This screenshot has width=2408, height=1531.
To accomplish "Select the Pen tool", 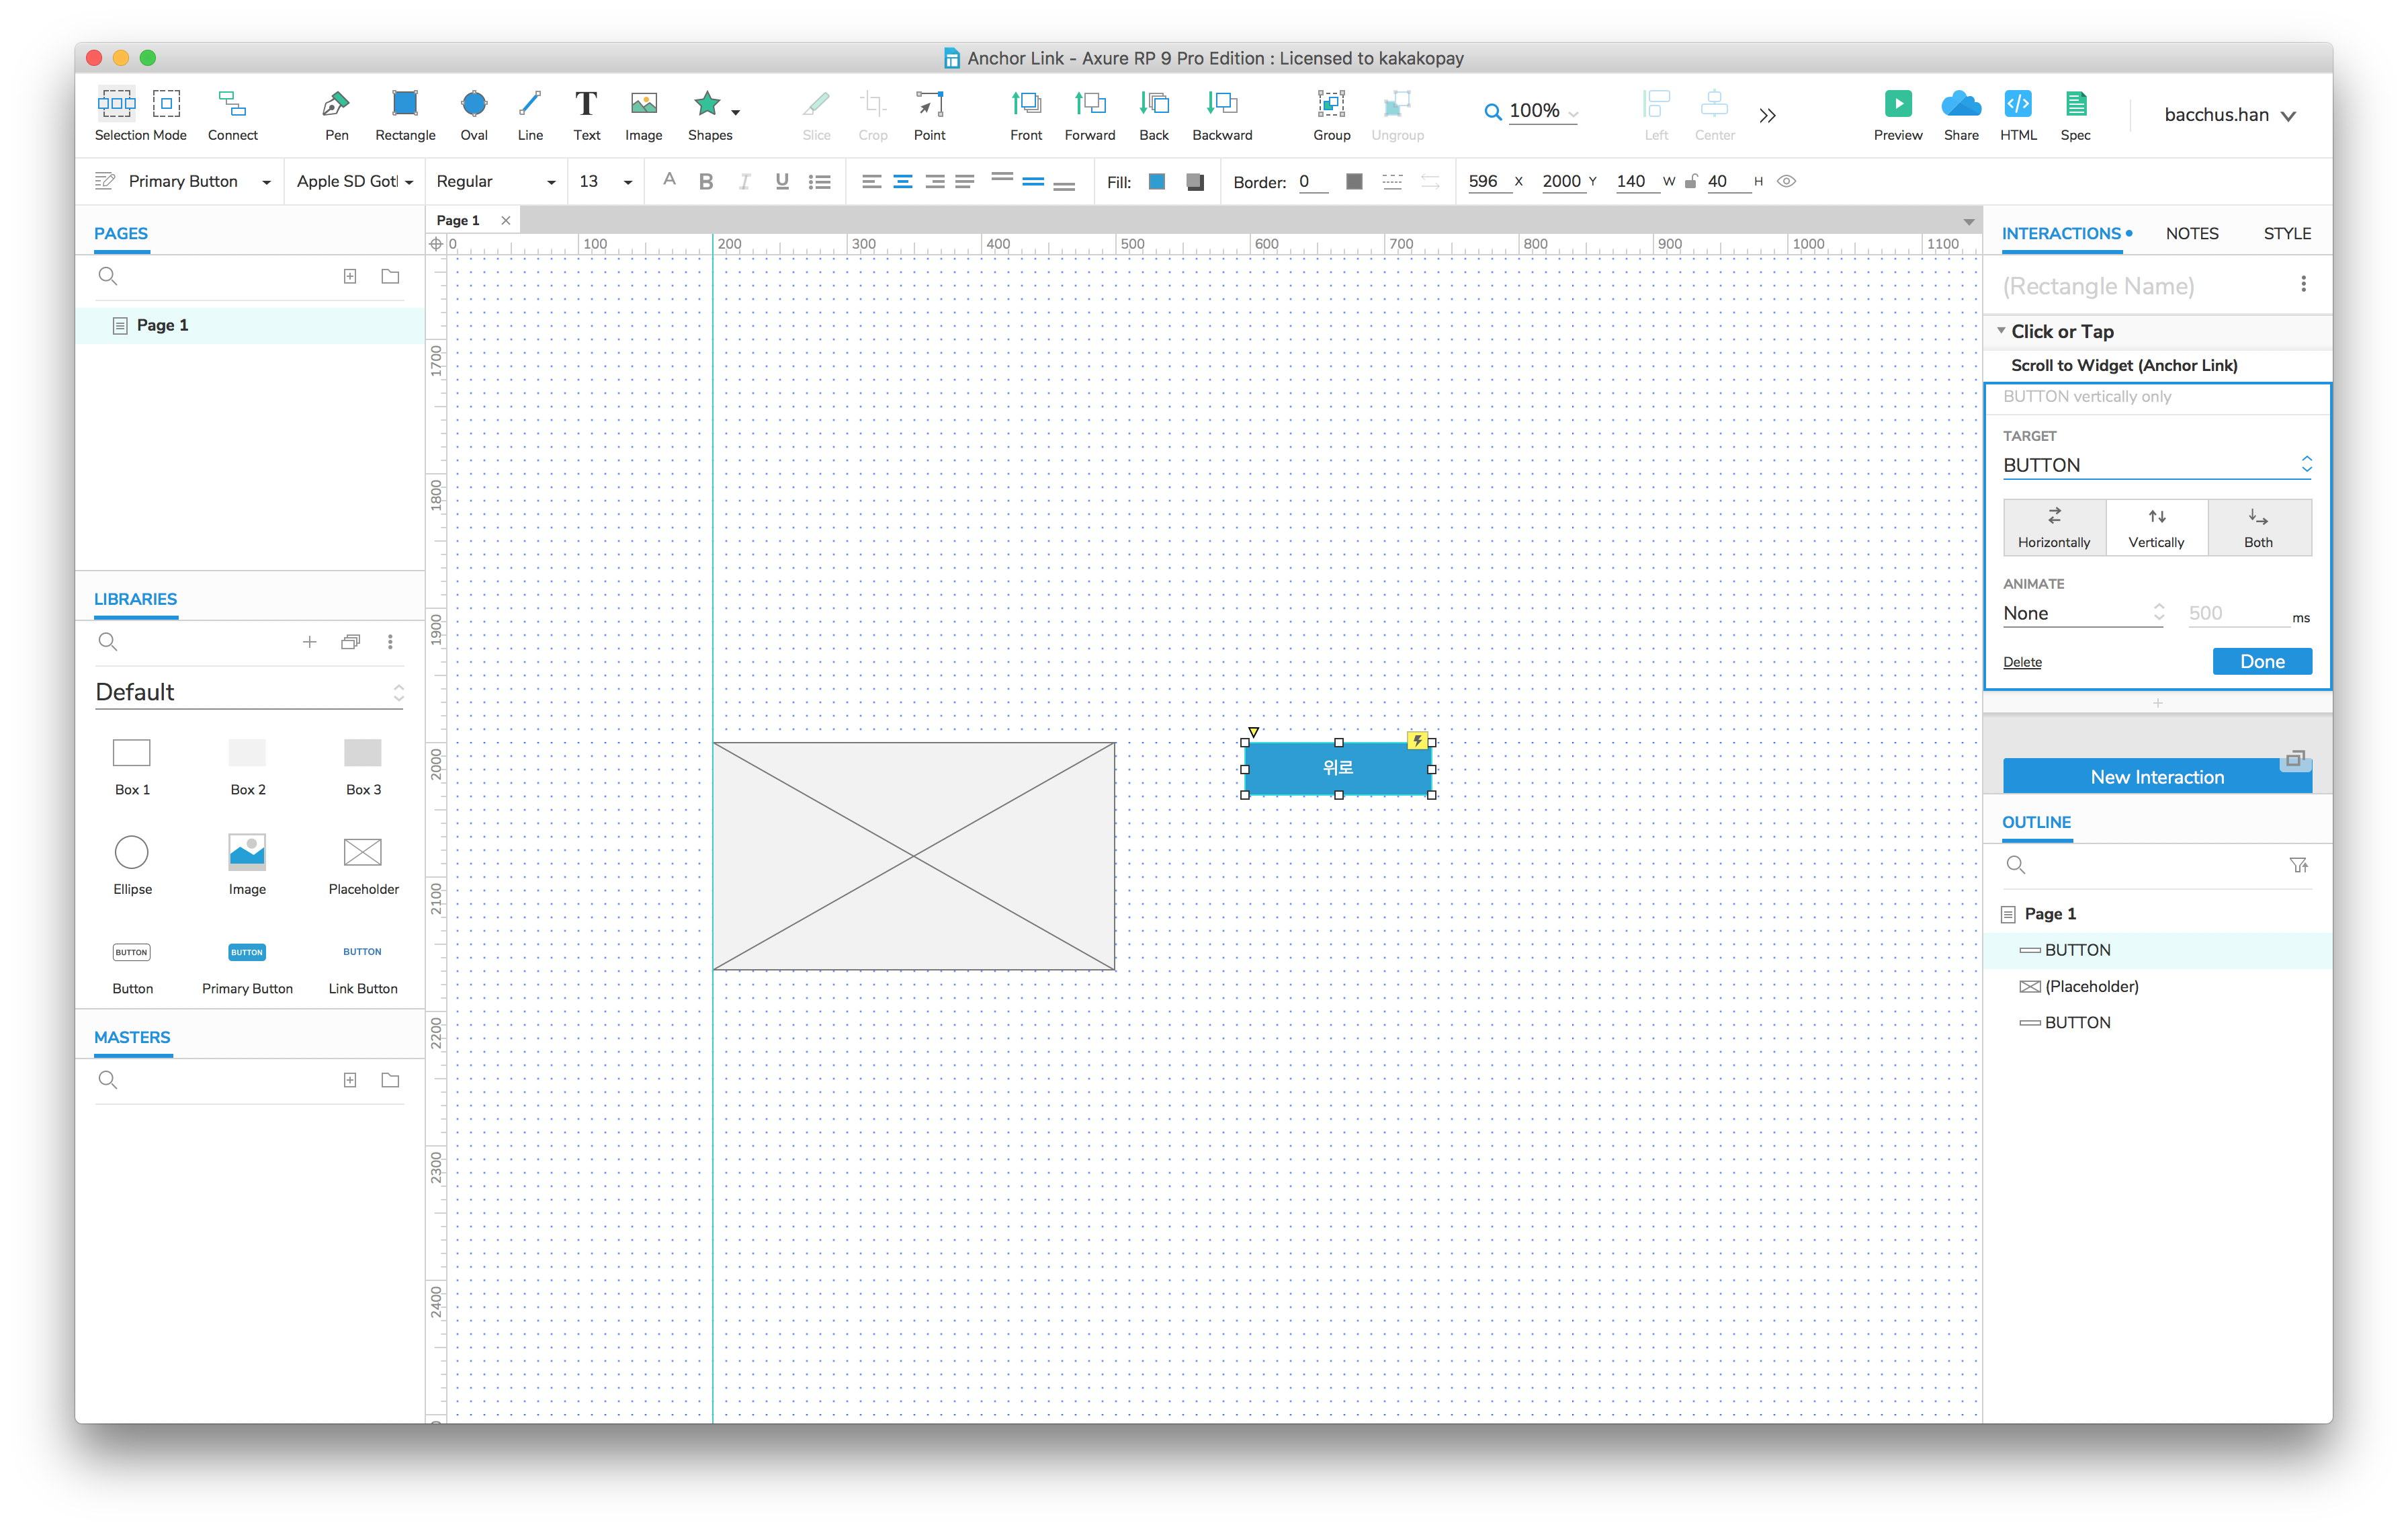I will click(x=336, y=104).
